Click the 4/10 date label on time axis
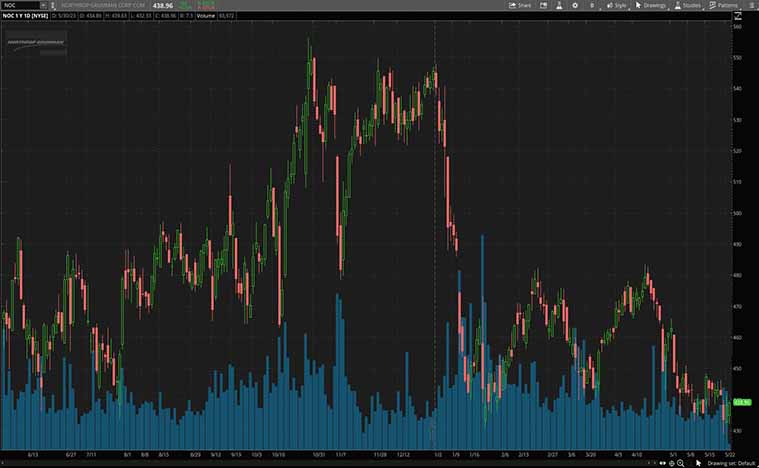759x468 pixels. coord(637,455)
